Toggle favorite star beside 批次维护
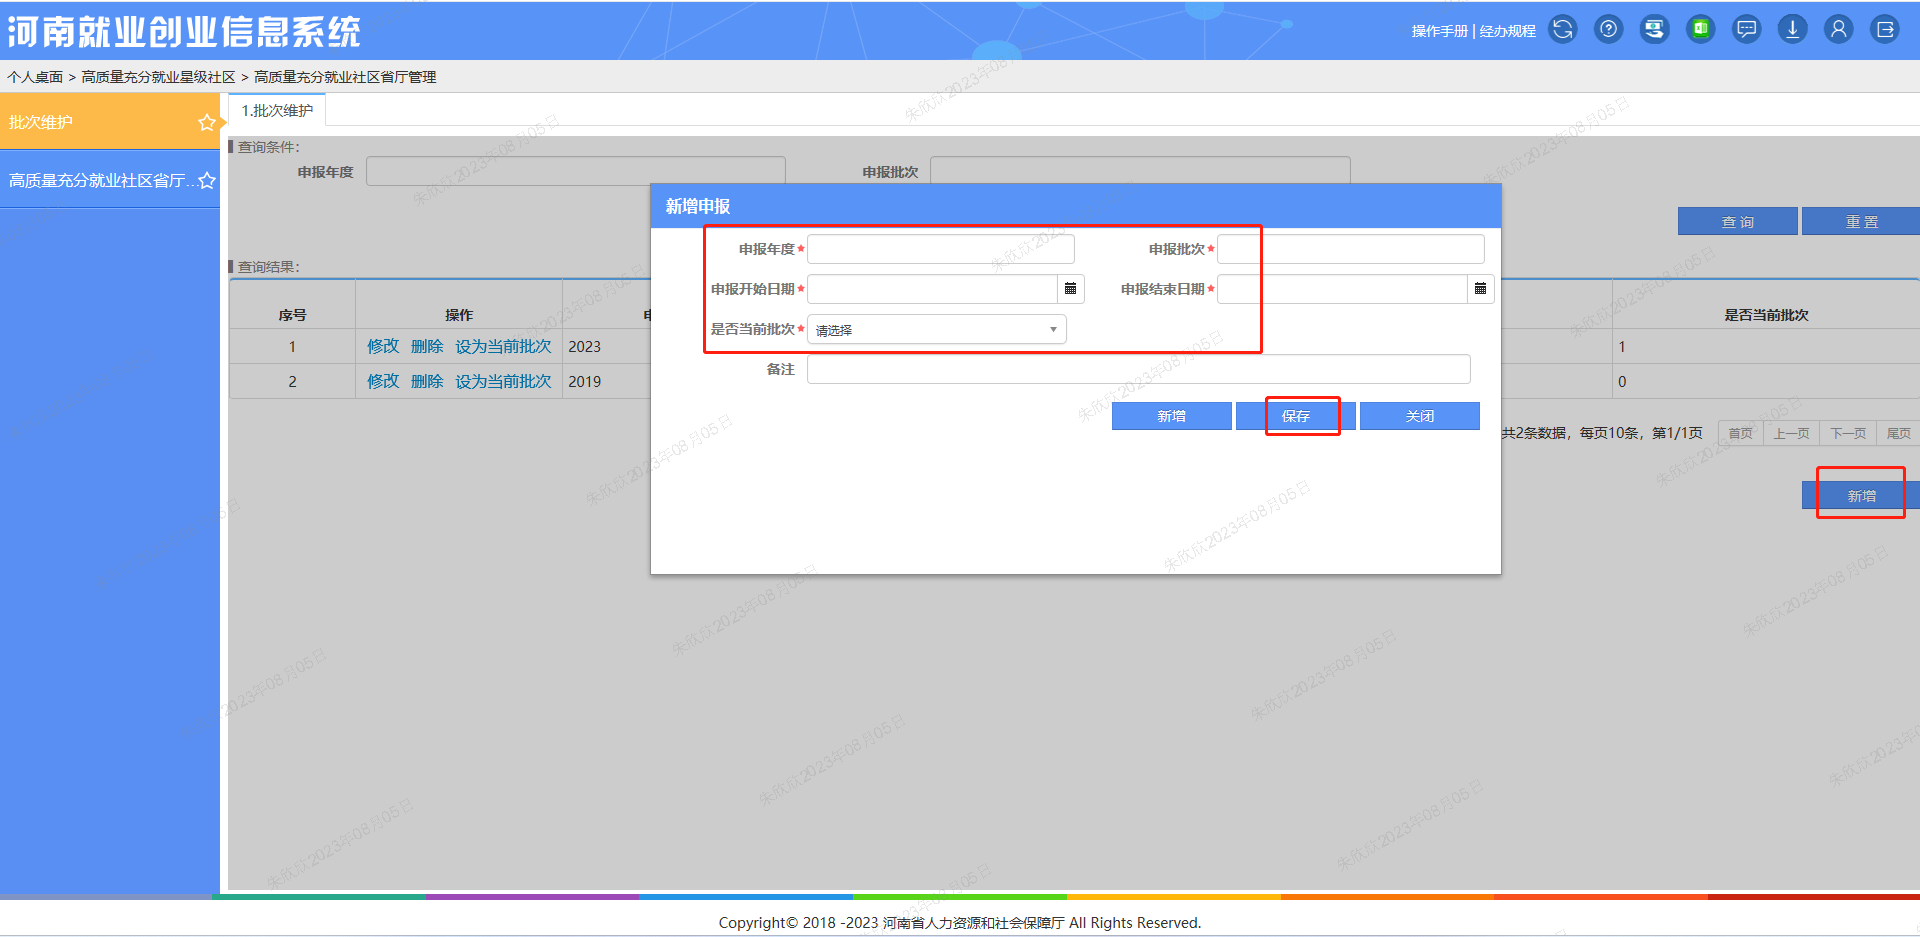The height and width of the screenshot is (937, 1920). 206,122
